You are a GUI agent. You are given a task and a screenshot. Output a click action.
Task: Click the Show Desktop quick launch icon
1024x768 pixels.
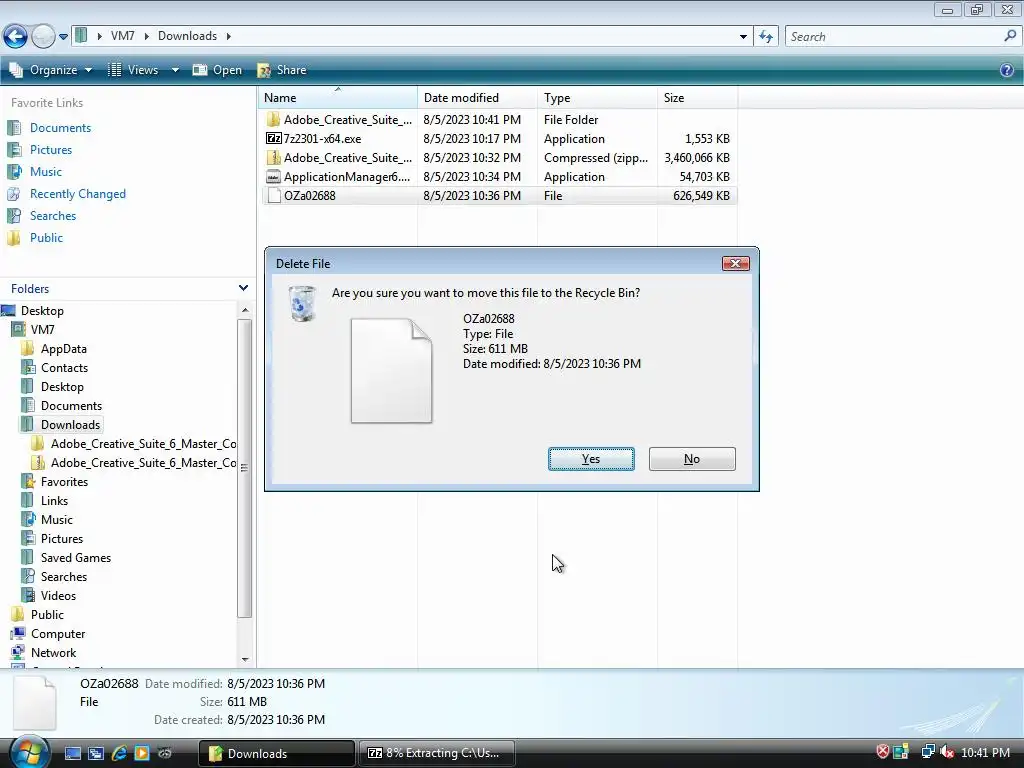tap(72, 753)
